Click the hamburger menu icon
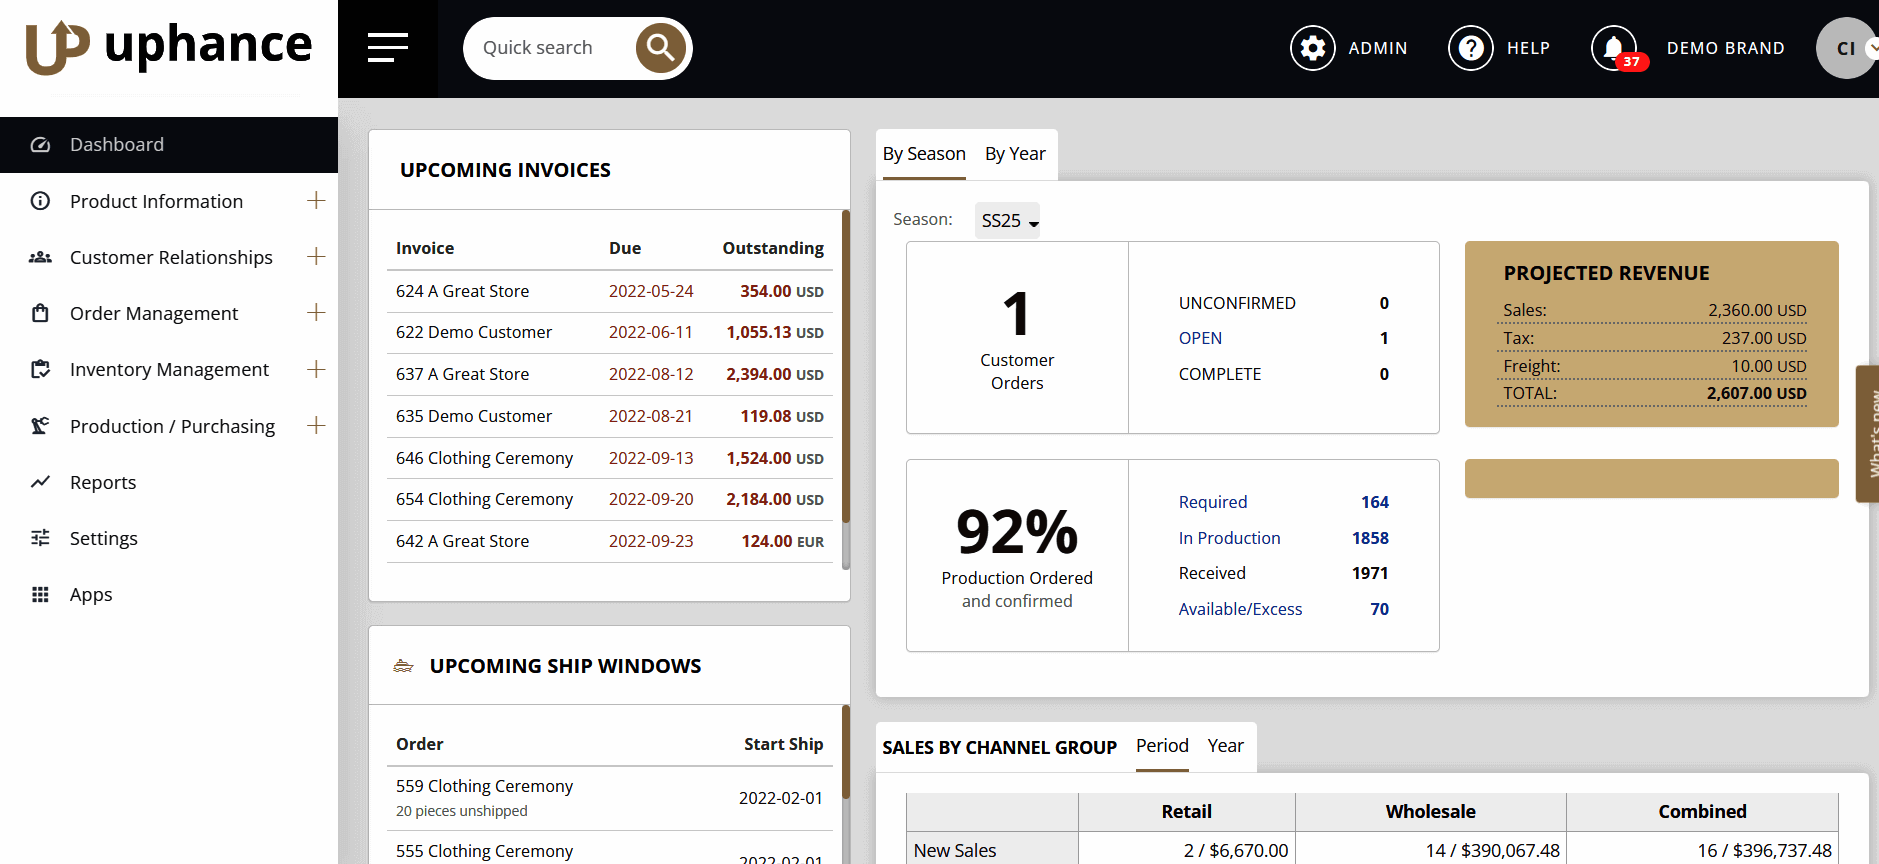Screen dimensions: 1879x864 [387, 48]
